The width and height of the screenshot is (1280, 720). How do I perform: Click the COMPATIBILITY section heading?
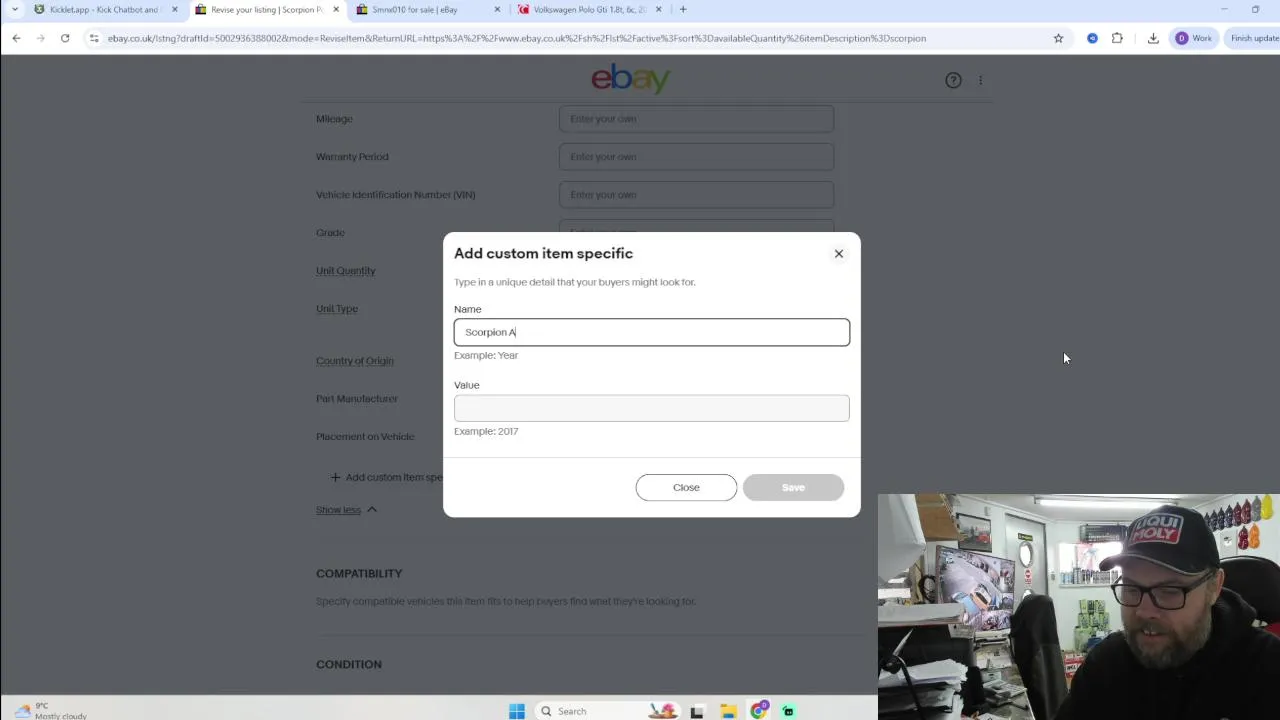click(x=359, y=574)
